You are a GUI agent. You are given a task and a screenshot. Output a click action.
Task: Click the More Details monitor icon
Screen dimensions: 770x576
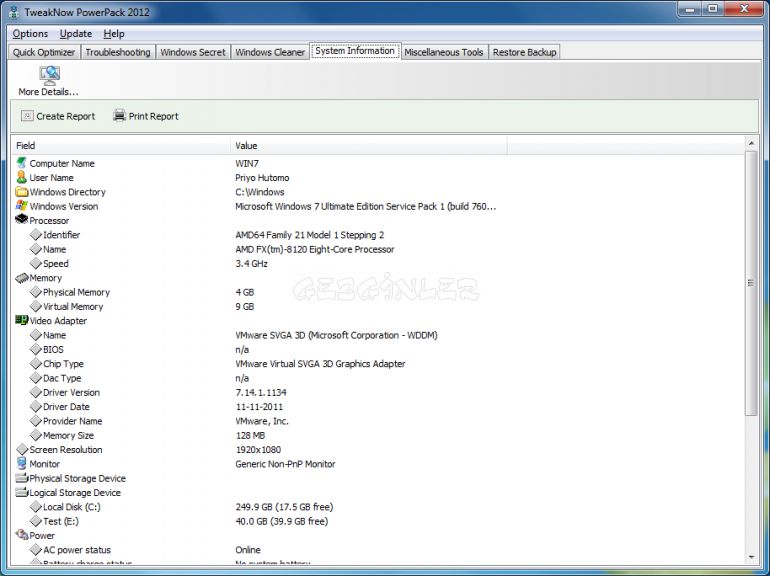point(48,75)
